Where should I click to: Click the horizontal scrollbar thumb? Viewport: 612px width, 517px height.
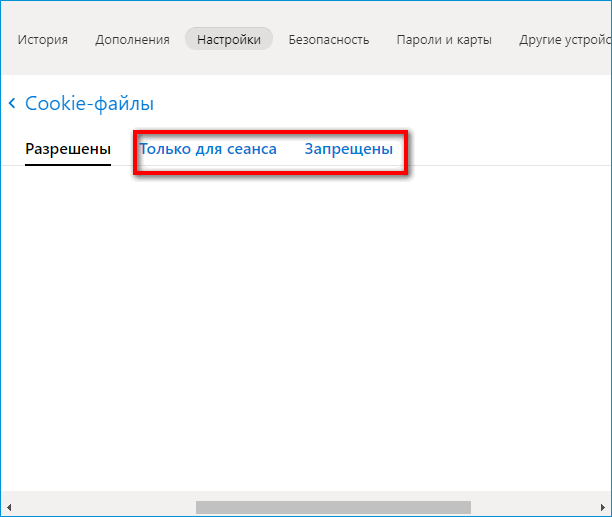[x=332, y=507]
